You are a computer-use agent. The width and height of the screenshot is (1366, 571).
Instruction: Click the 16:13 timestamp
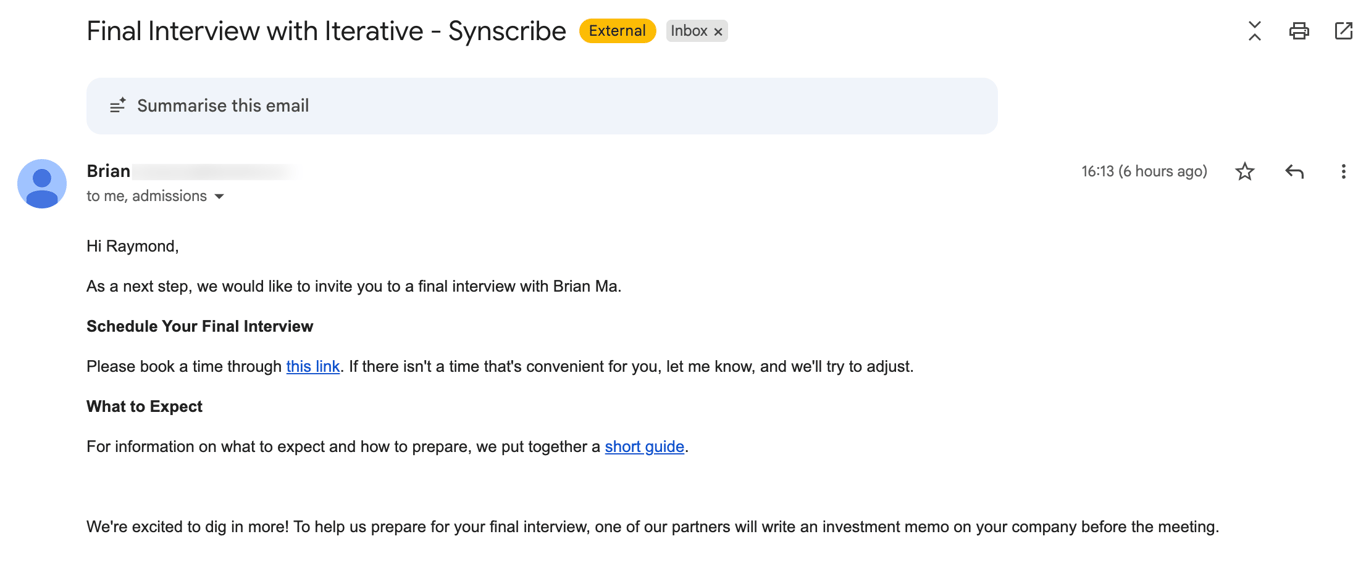click(x=1143, y=172)
